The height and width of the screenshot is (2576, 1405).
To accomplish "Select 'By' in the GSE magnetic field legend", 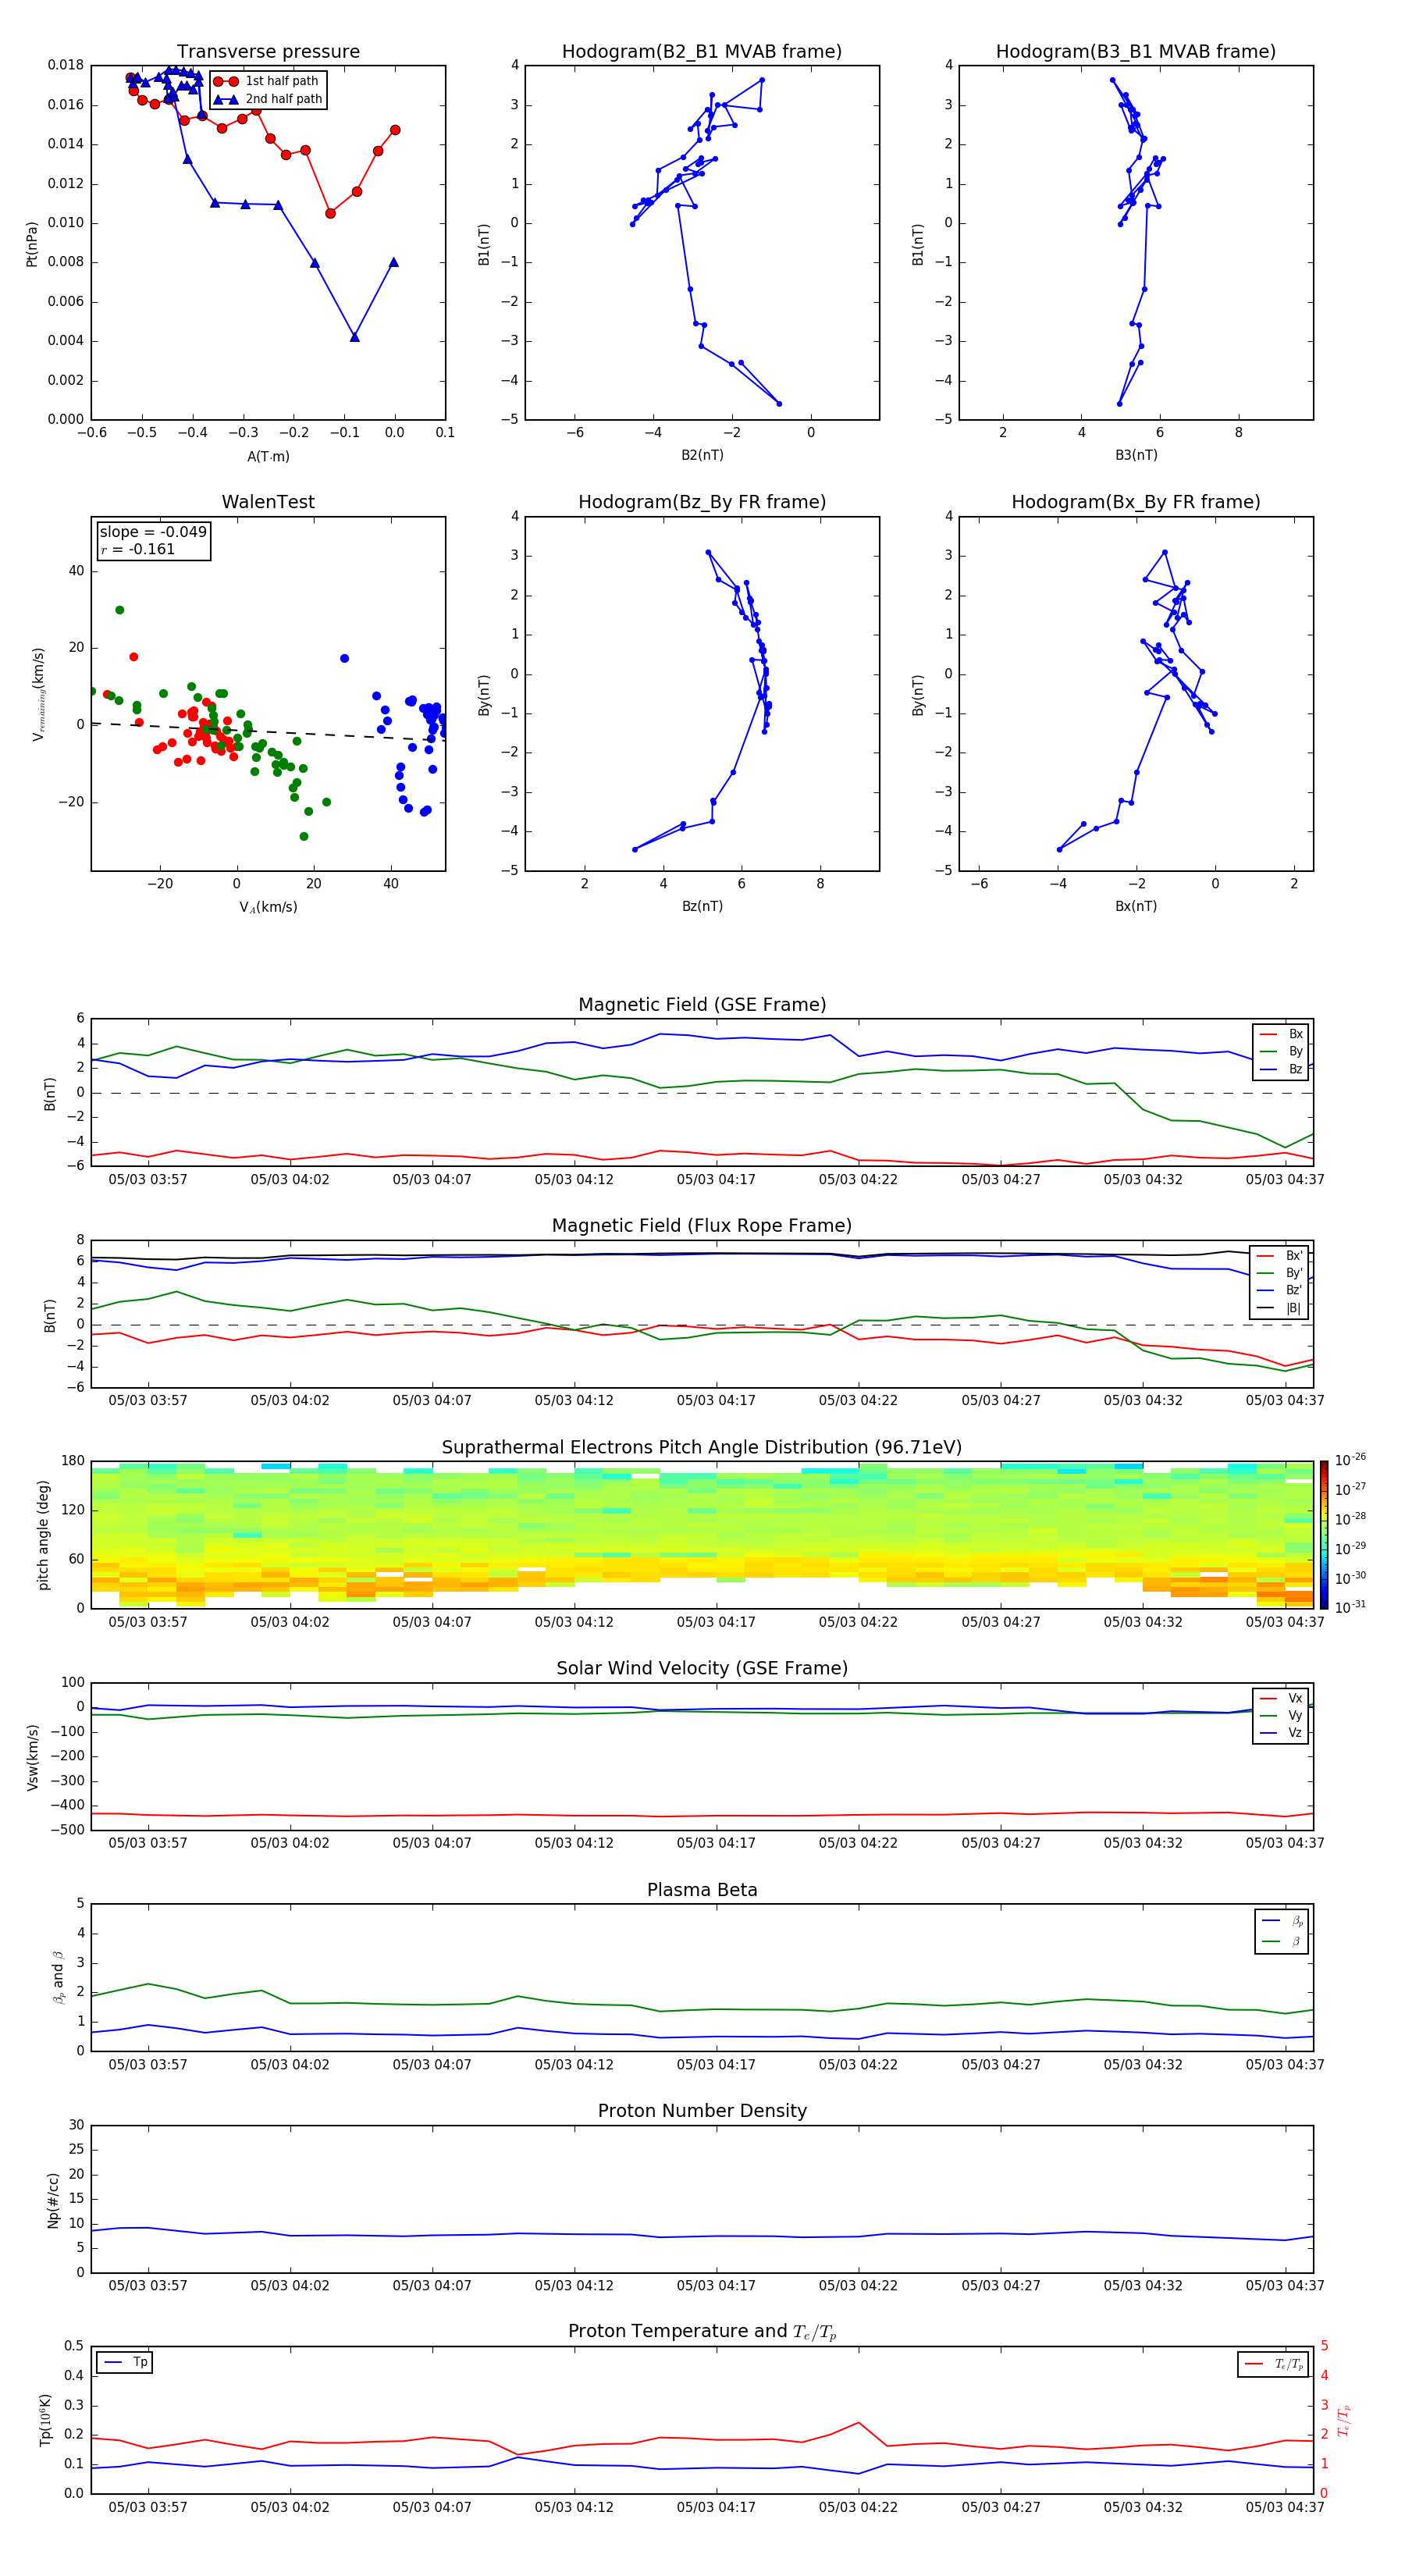I will 1282,1051.
